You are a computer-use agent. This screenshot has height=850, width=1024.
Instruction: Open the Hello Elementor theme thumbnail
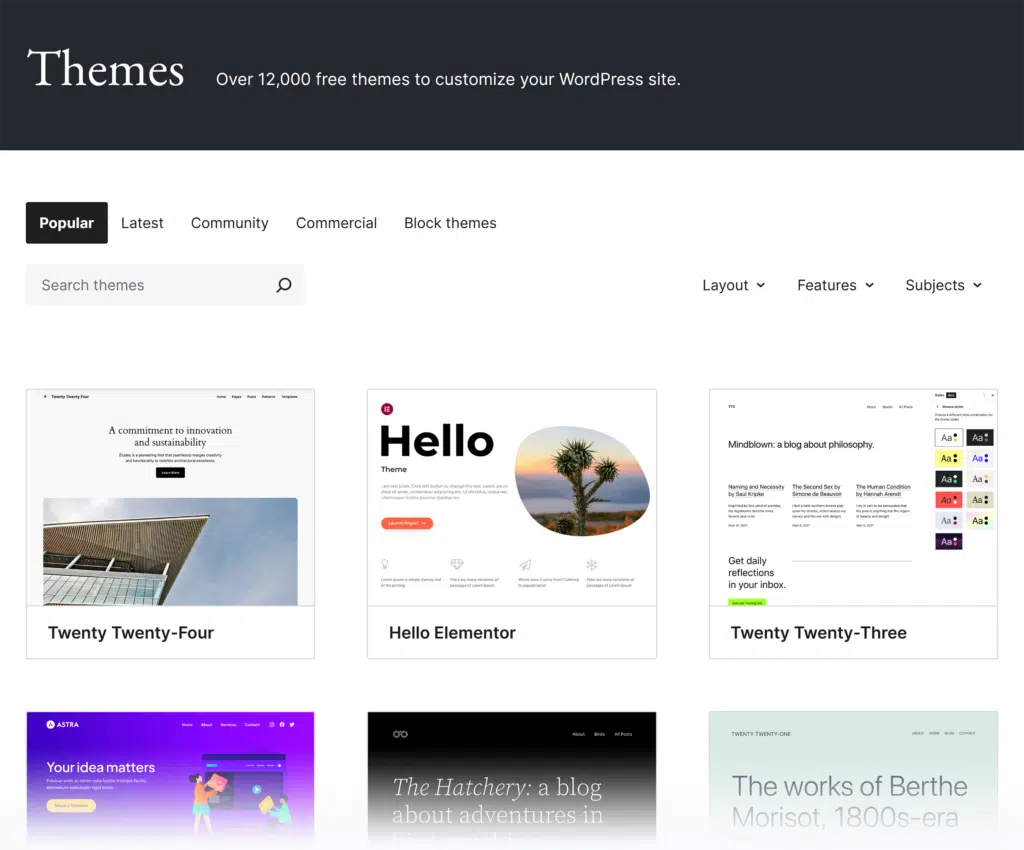[x=512, y=497]
